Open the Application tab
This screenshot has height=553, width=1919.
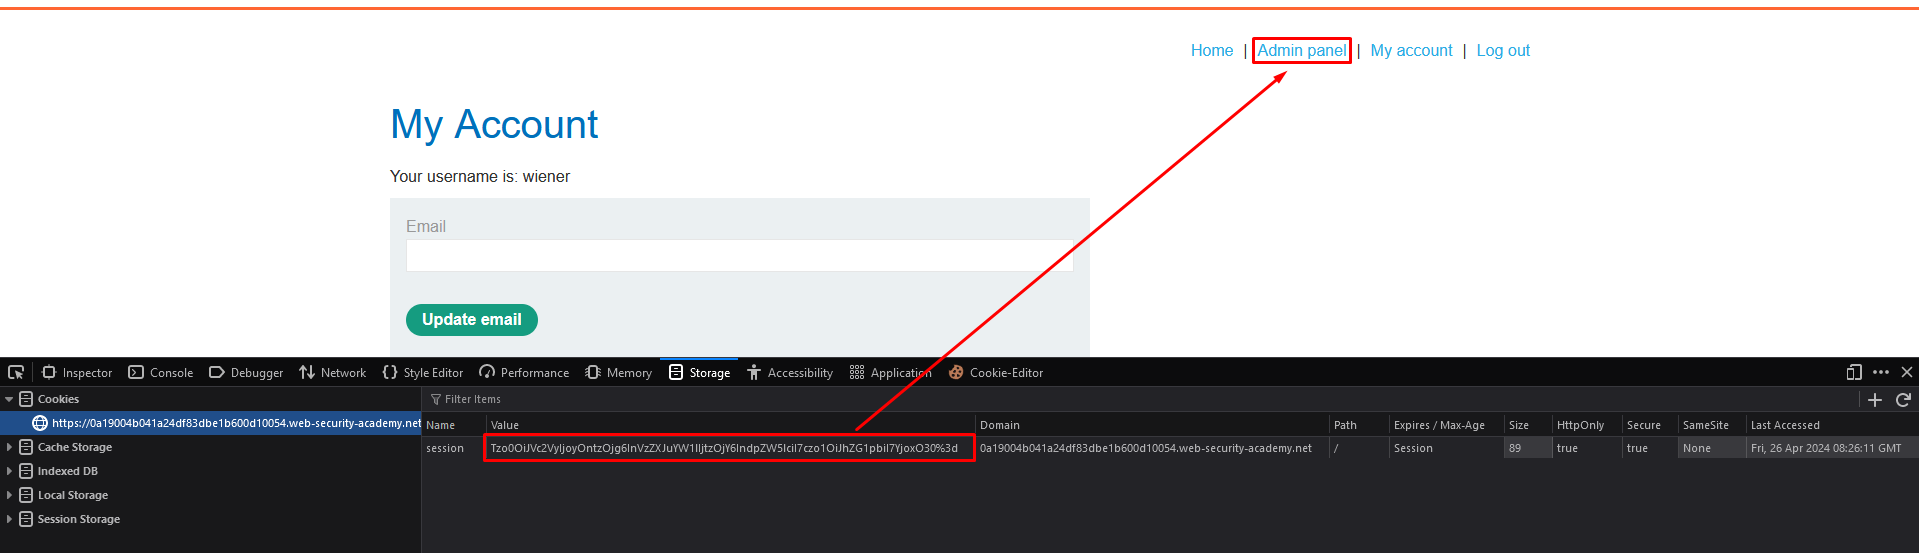(890, 372)
